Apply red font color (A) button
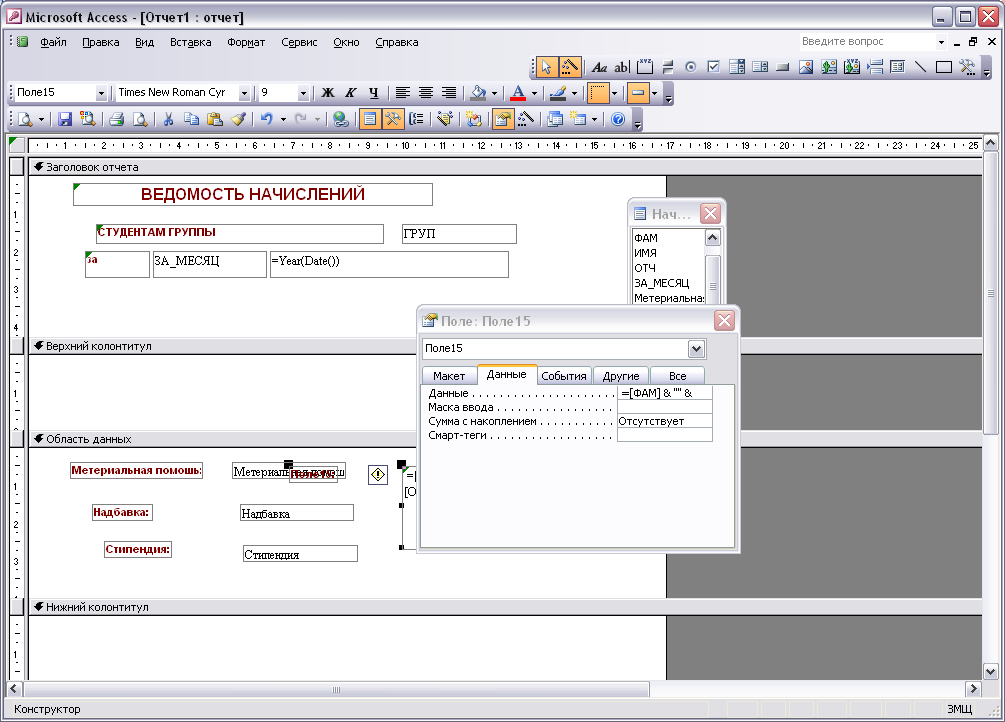 click(x=518, y=93)
